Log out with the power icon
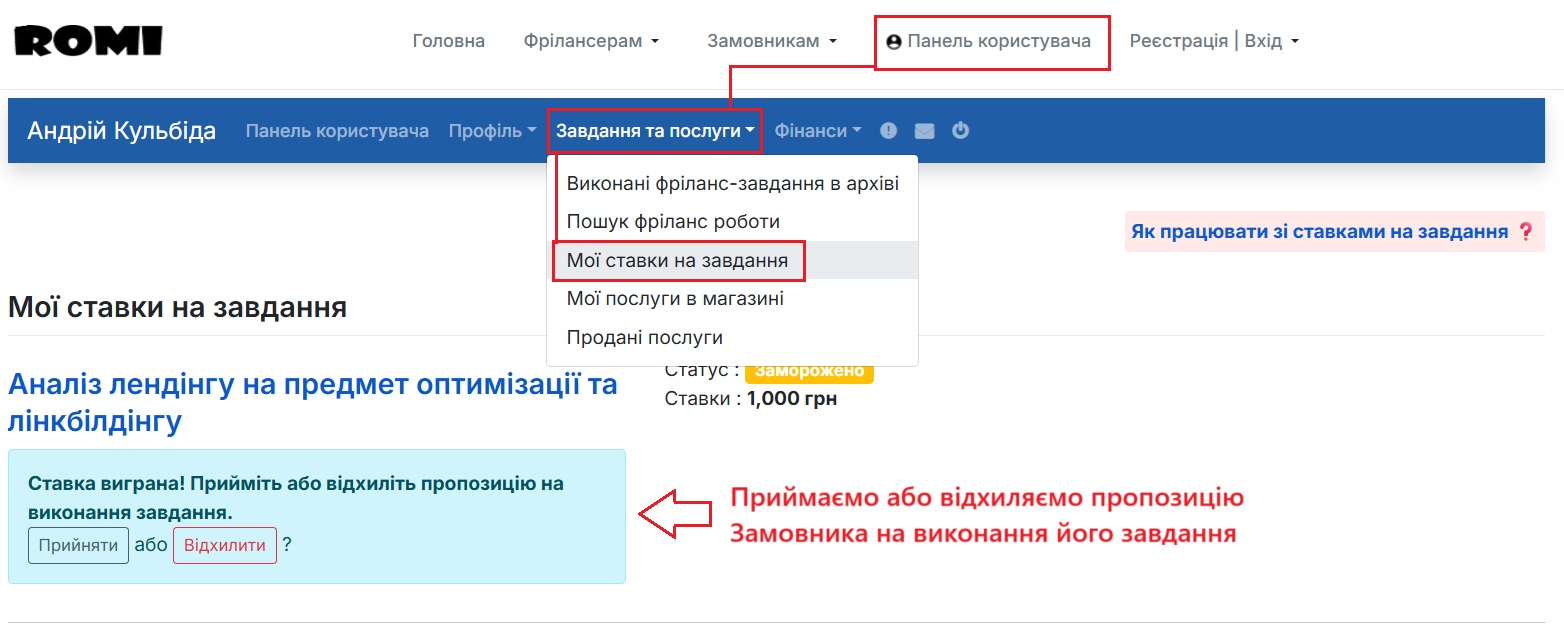 (960, 129)
